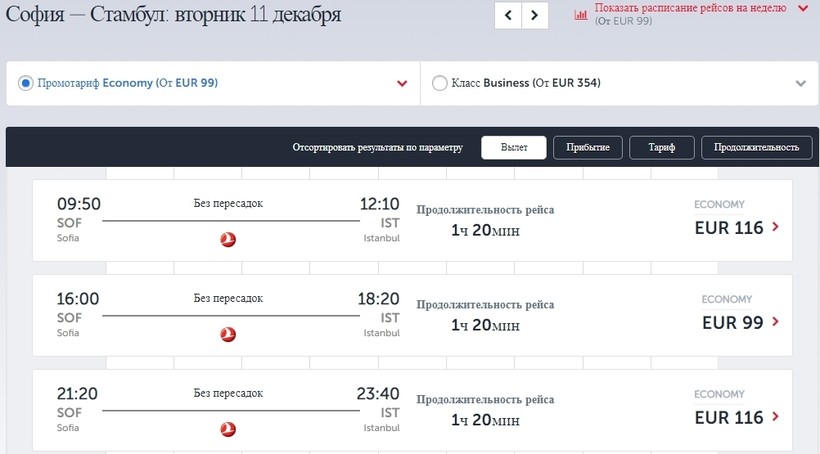This screenshot has width=820, height=454.
Task: Click red arrow next to 21:20 flight fare
Action: pos(776,418)
